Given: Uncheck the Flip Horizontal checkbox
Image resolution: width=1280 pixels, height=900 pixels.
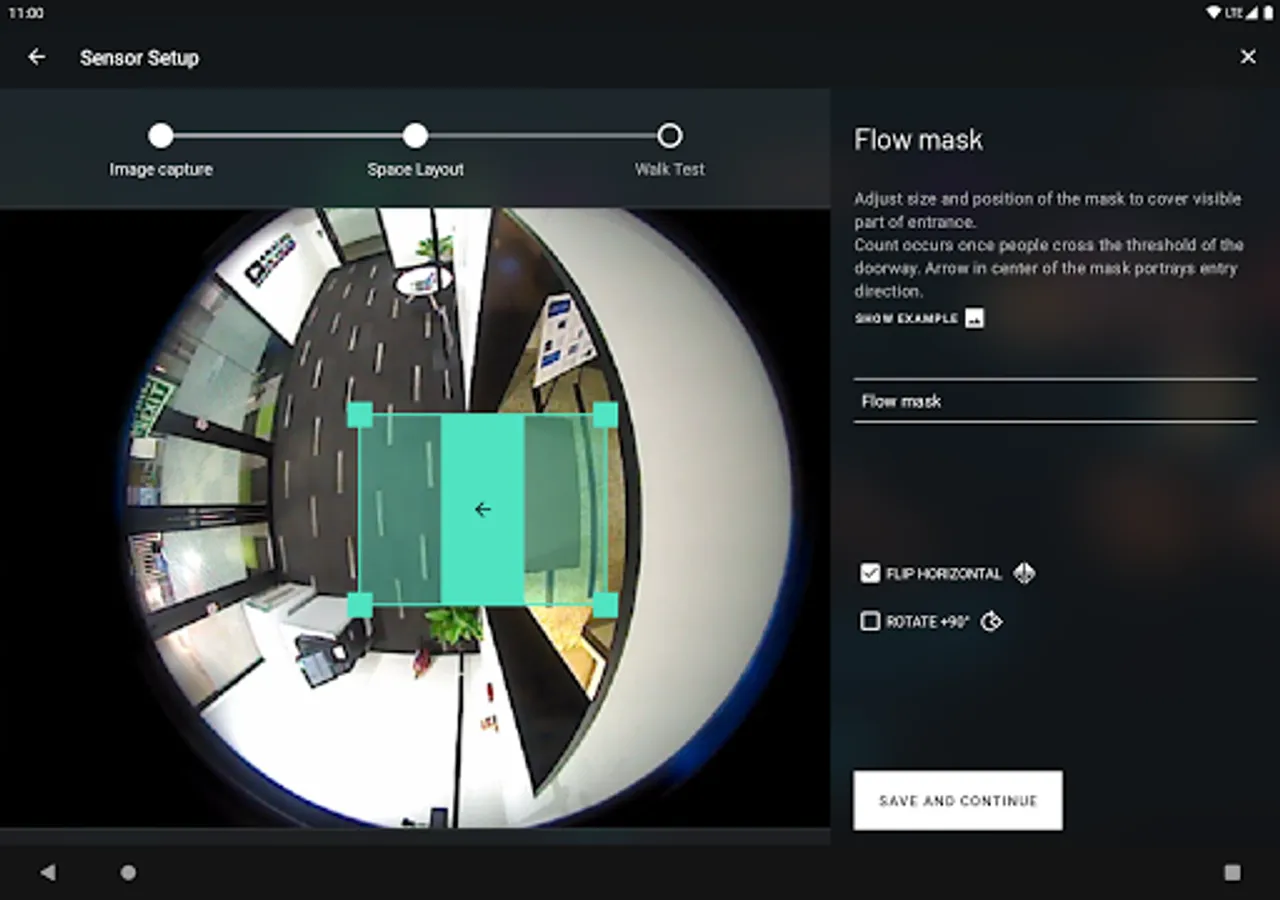Looking at the screenshot, I should pos(870,574).
